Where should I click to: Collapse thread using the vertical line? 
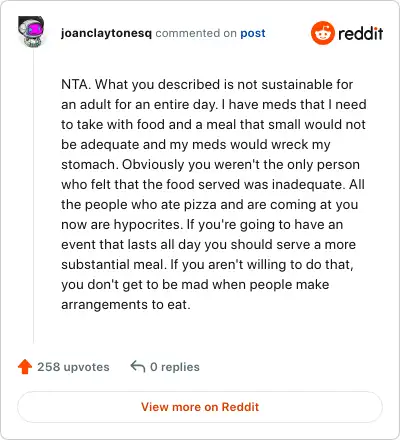tap(33, 197)
